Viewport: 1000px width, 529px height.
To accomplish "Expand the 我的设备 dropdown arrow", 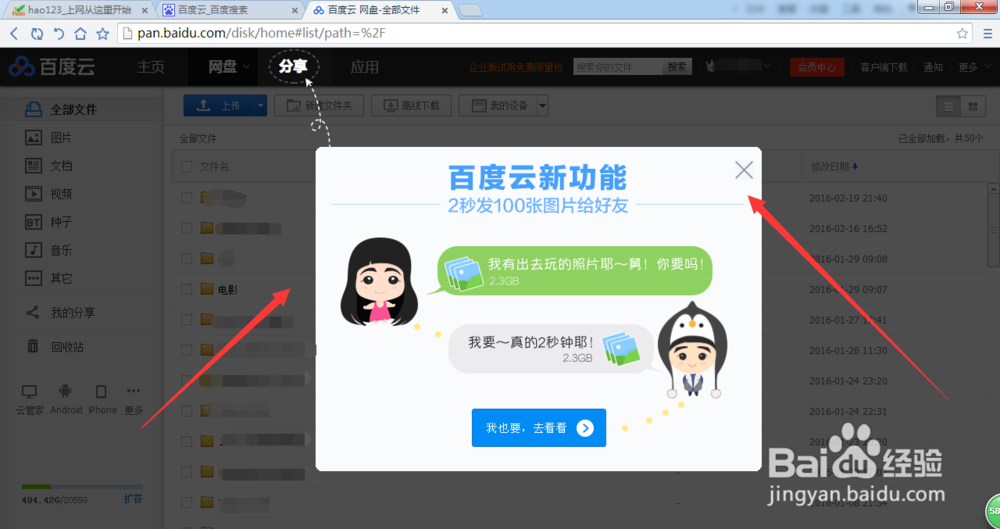I will click(x=543, y=105).
